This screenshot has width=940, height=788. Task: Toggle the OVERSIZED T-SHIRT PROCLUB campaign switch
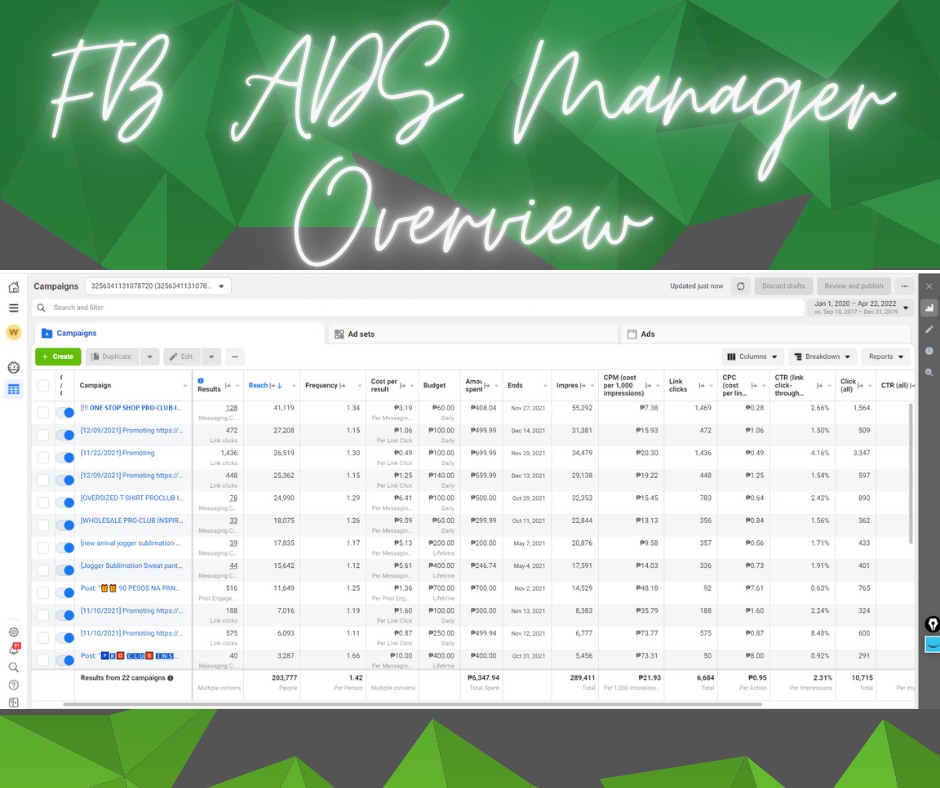click(x=65, y=503)
